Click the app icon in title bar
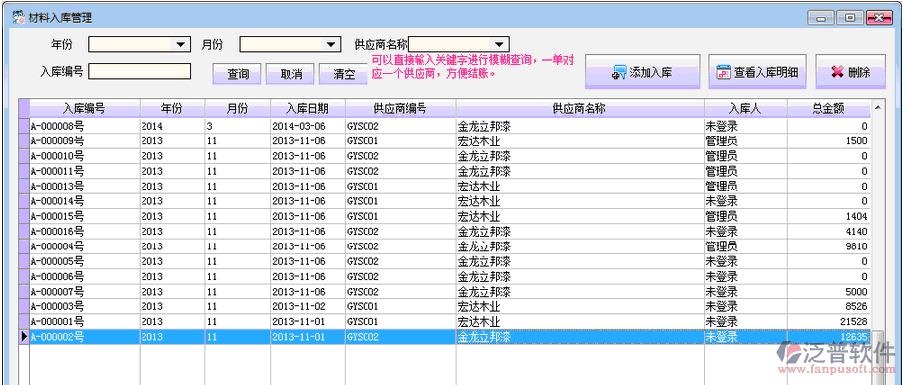906x385 pixels. point(18,17)
